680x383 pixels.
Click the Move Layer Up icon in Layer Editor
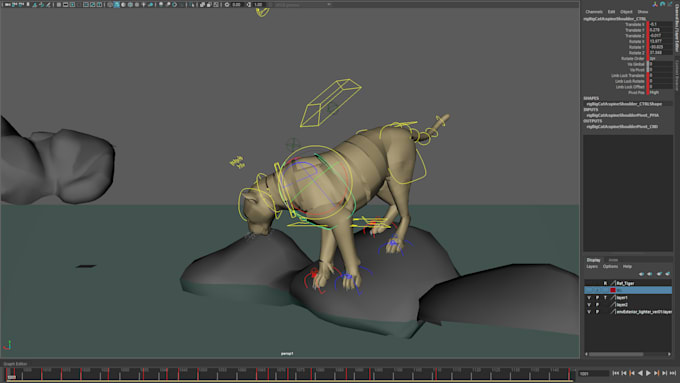[x=641, y=274]
